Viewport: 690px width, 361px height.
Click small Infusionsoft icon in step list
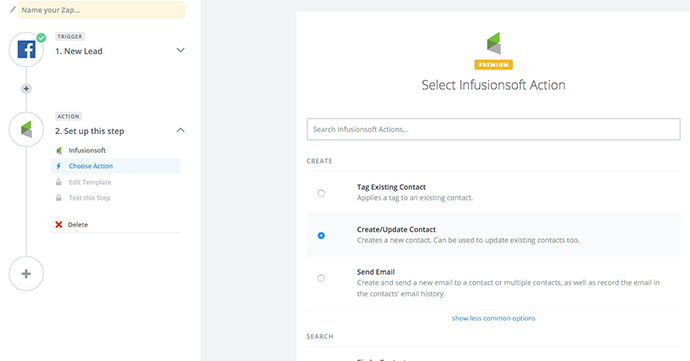point(59,151)
